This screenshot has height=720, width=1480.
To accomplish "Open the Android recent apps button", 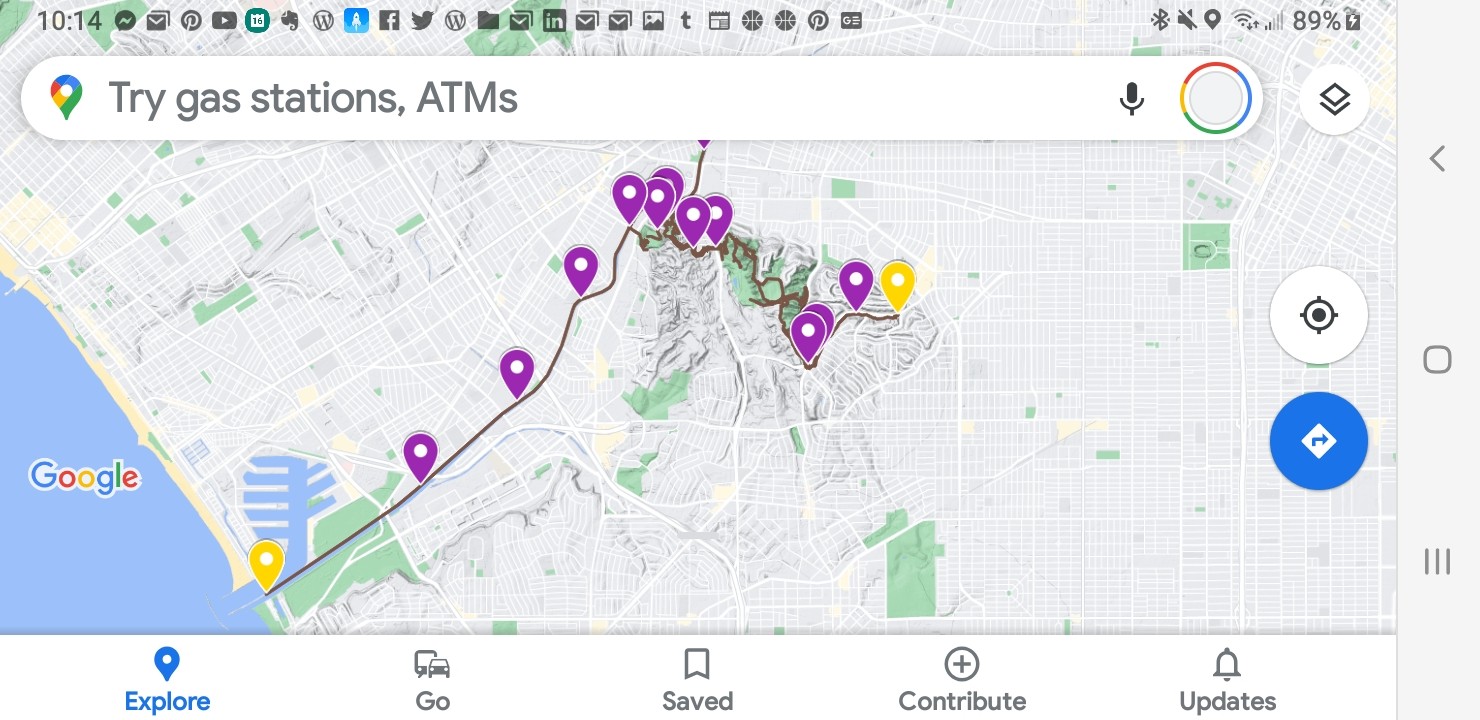I will (1437, 562).
